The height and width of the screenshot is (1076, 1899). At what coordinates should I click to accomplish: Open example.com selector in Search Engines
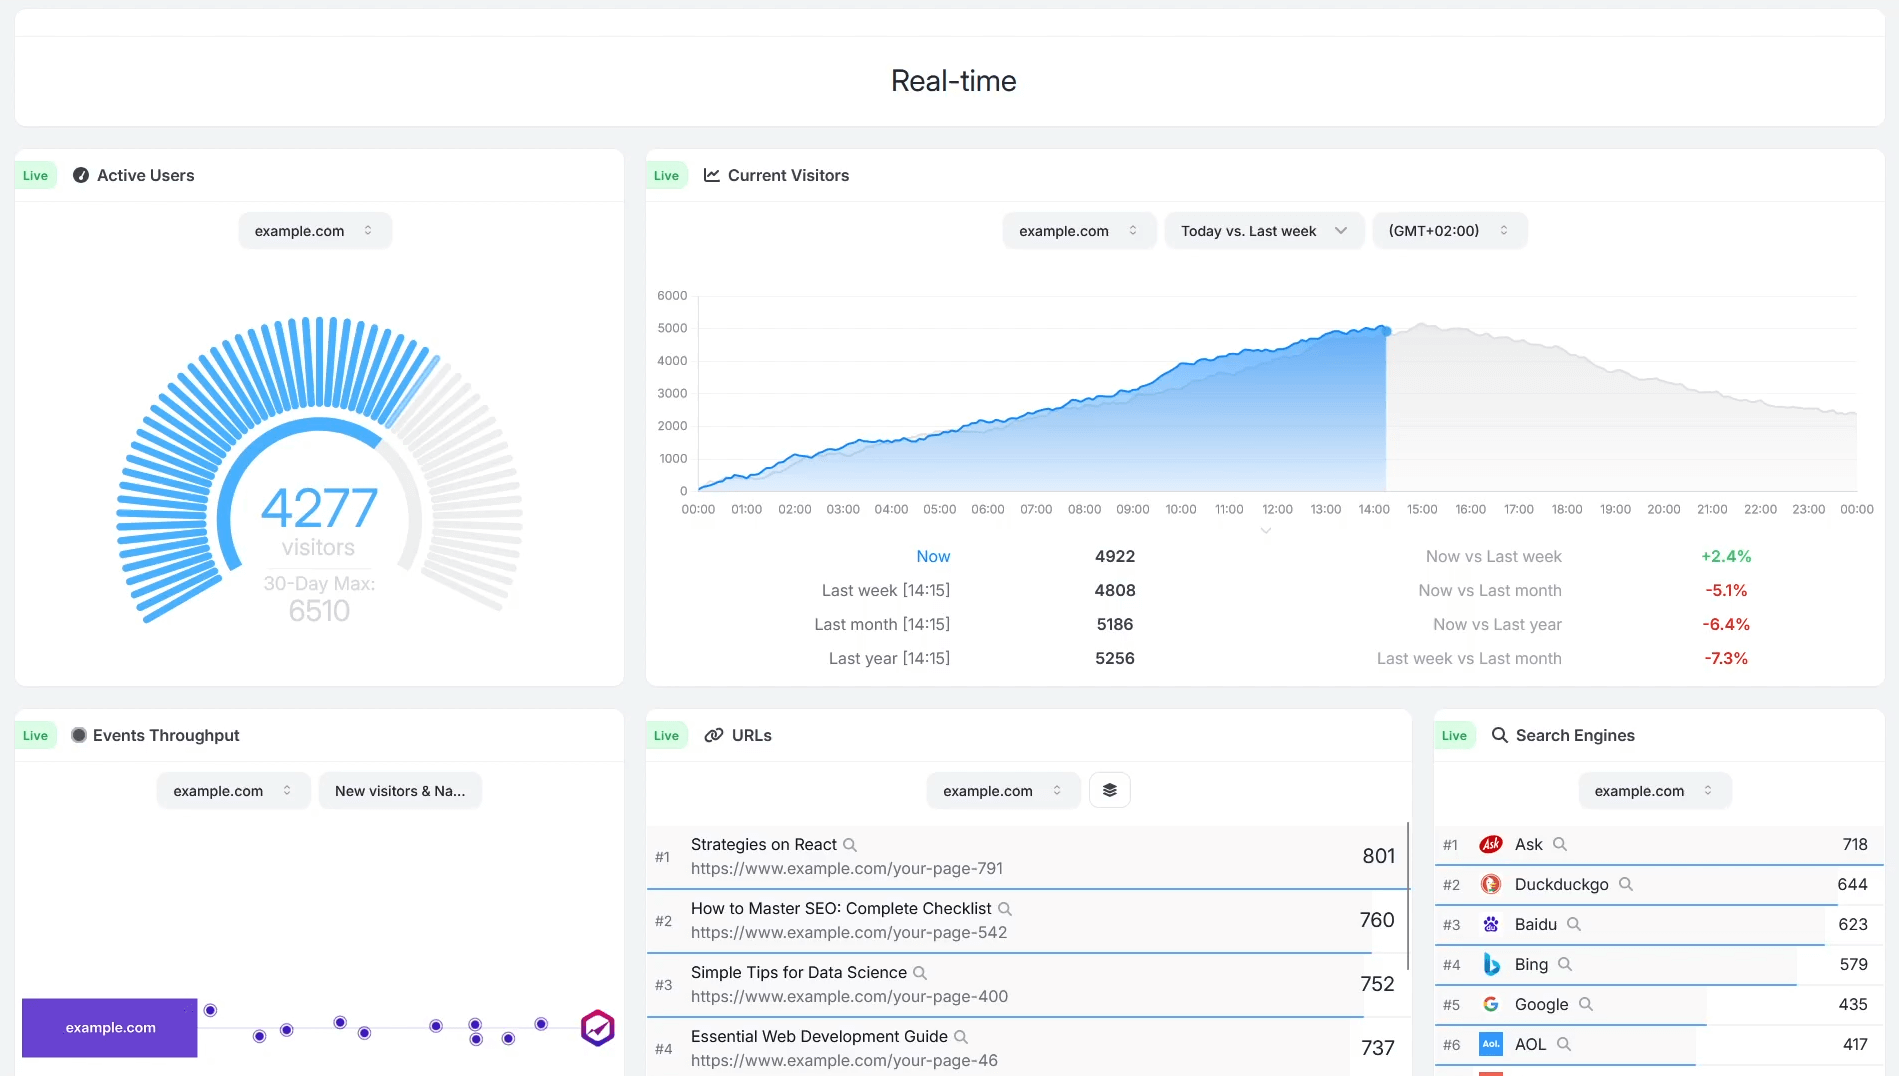tap(1655, 791)
